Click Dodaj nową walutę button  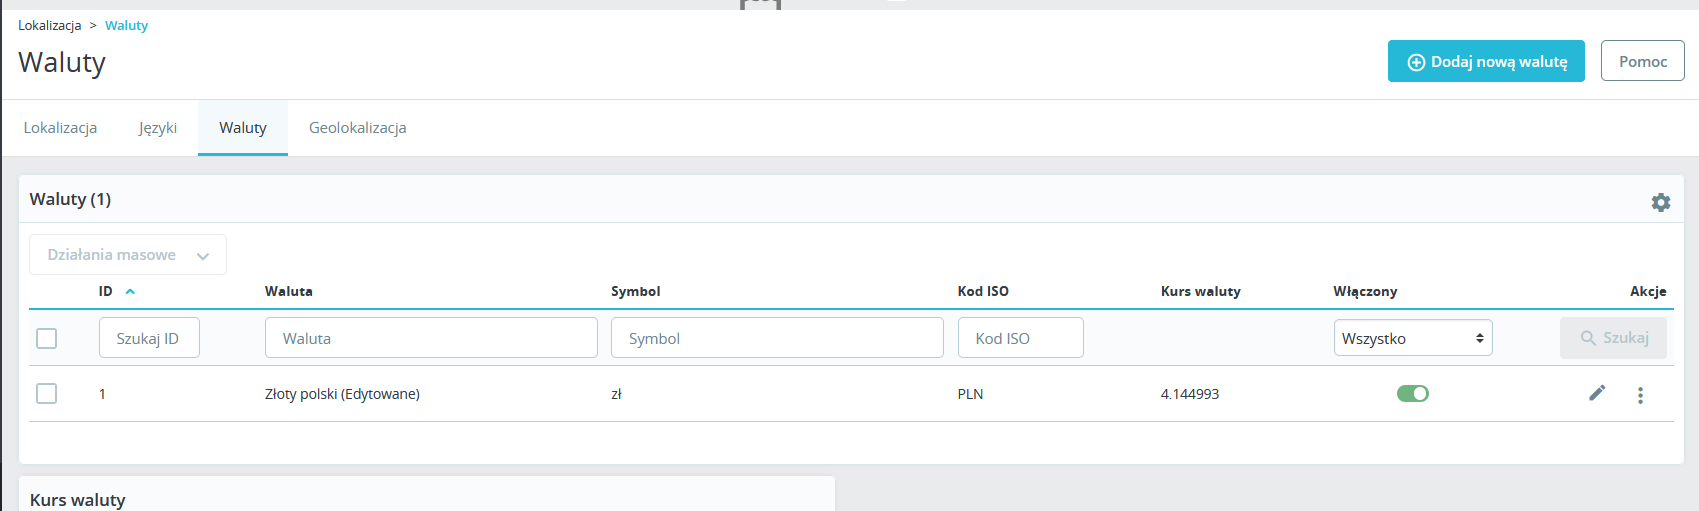[x=1485, y=61]
